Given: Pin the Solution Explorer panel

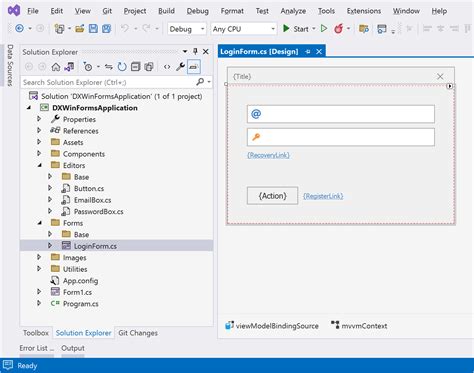Looking at the screenshot, I should [x=195, y=51].
